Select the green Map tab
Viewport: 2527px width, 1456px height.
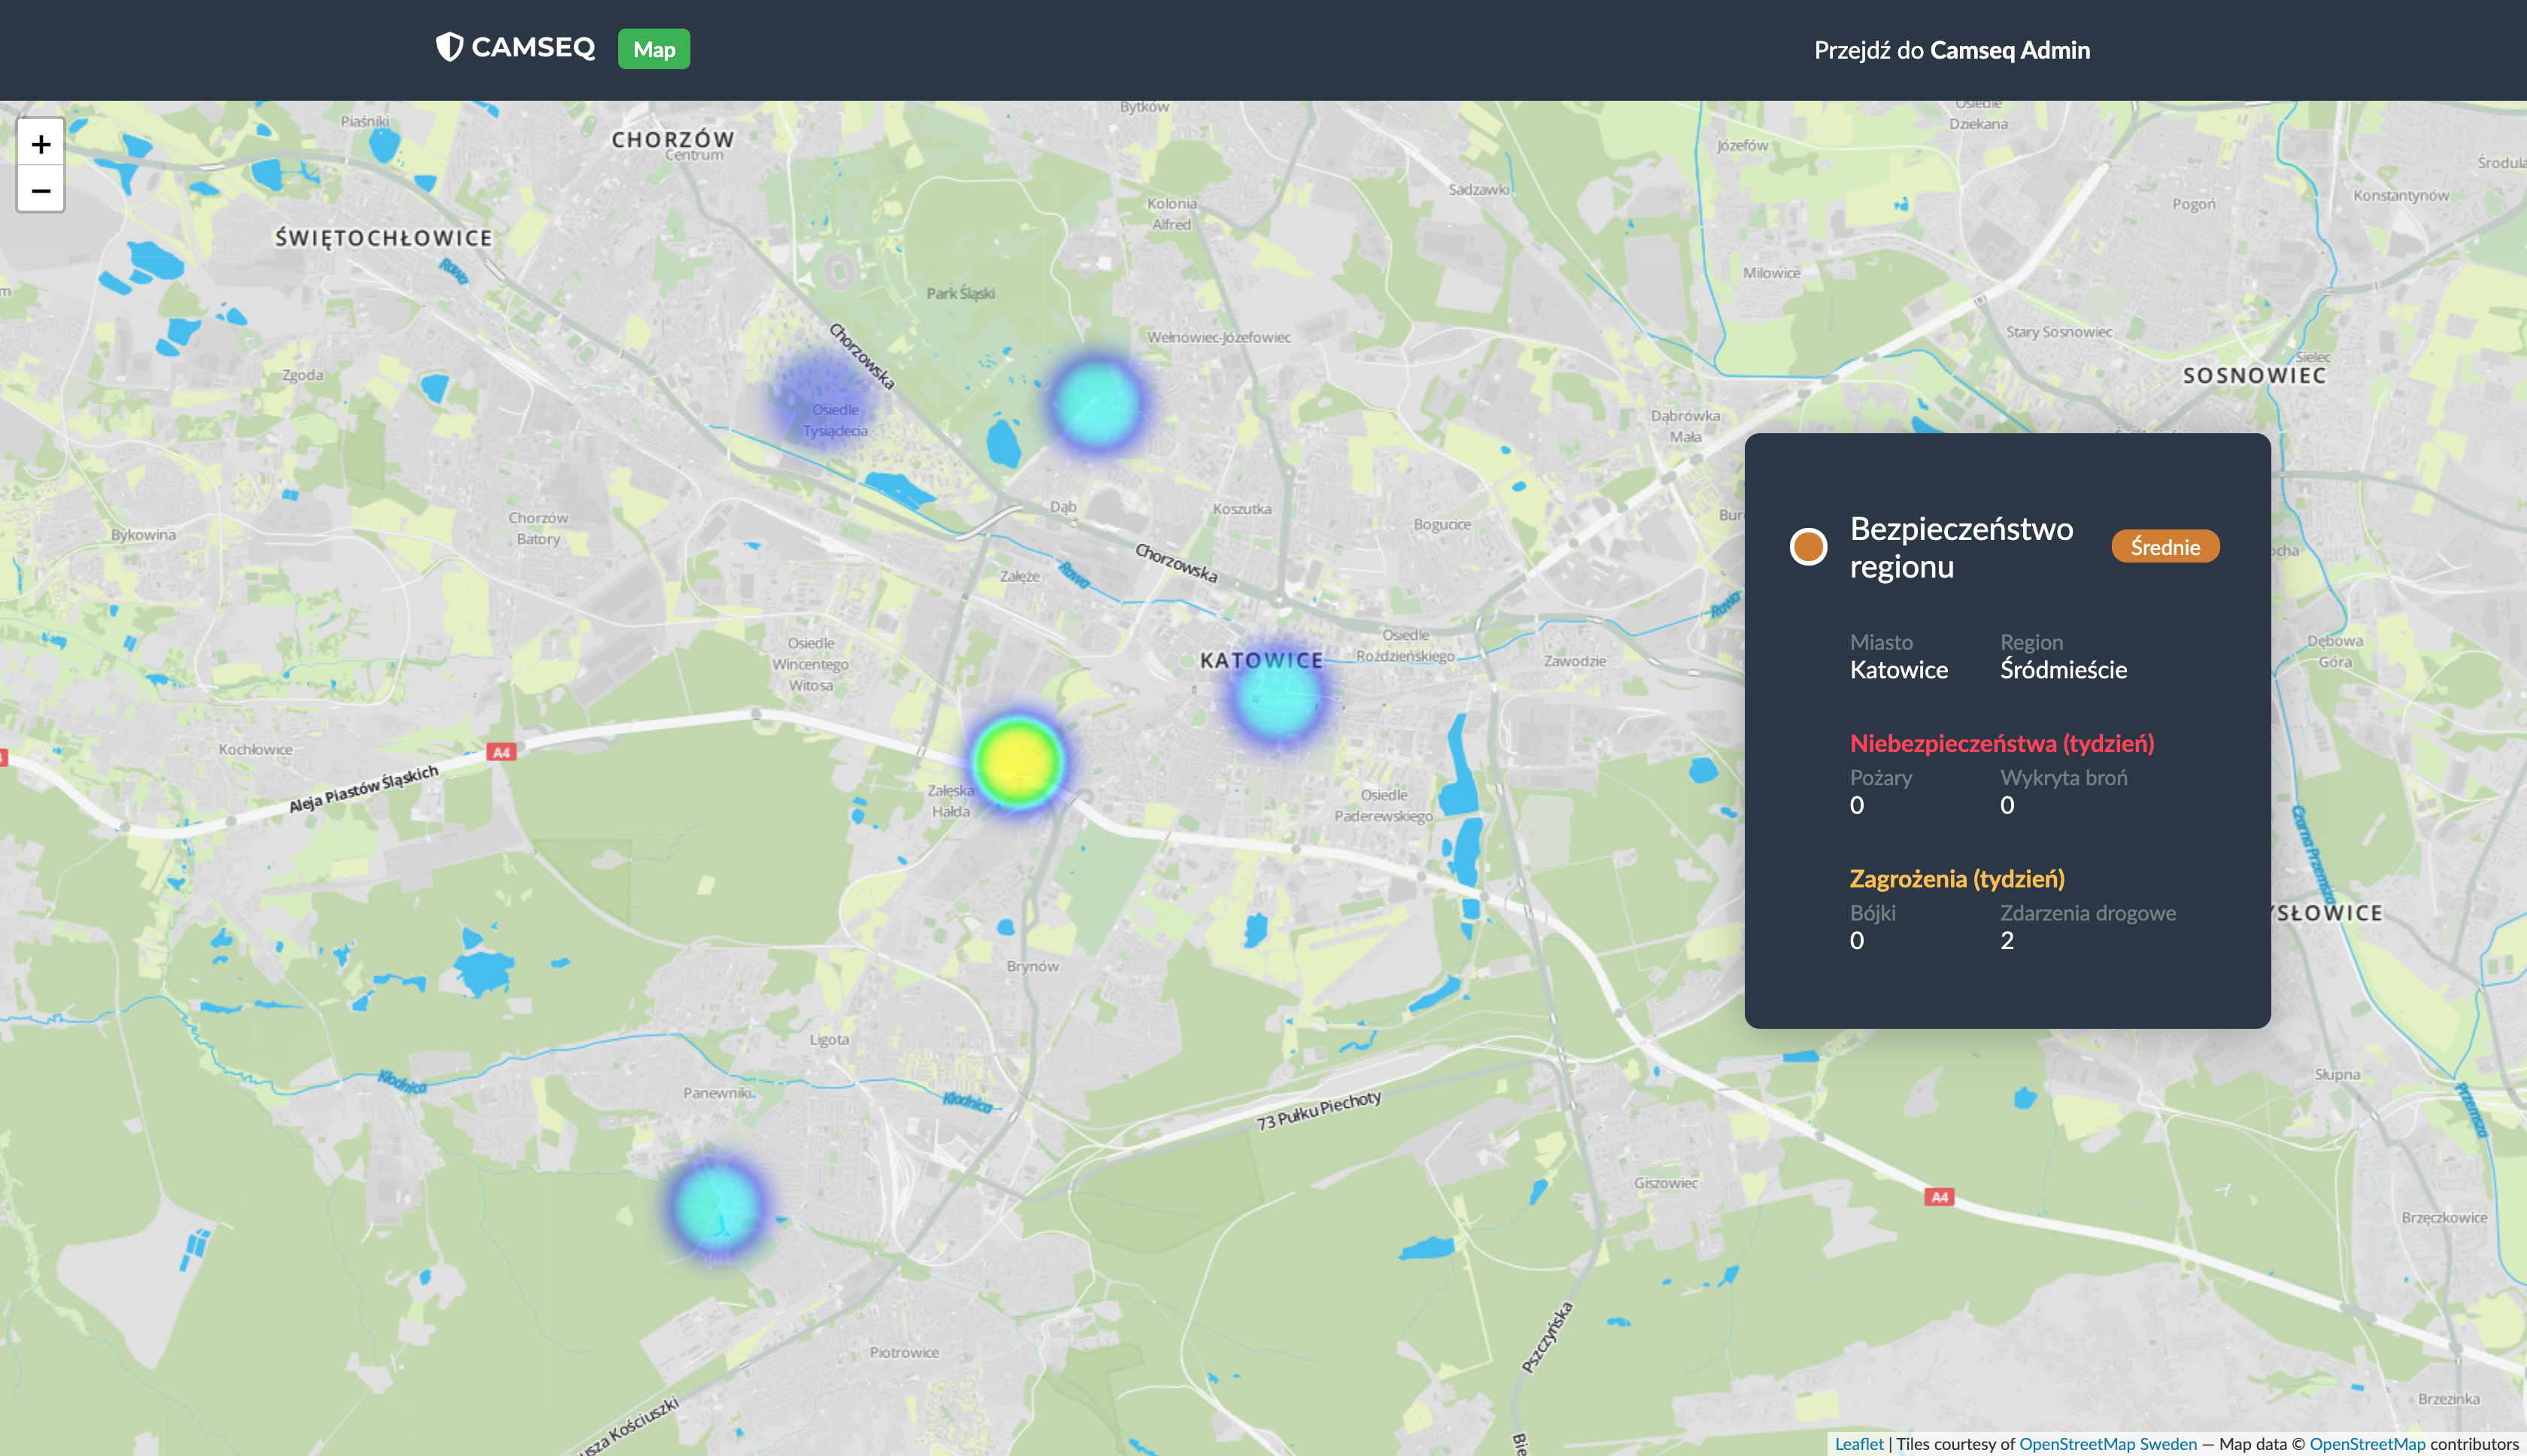coord(654,49)
